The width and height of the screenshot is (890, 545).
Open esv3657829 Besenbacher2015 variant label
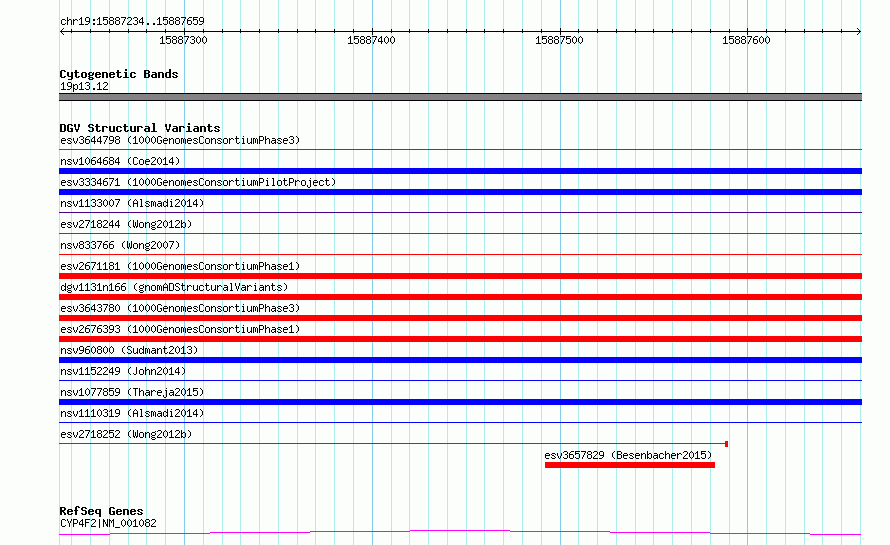628,455
